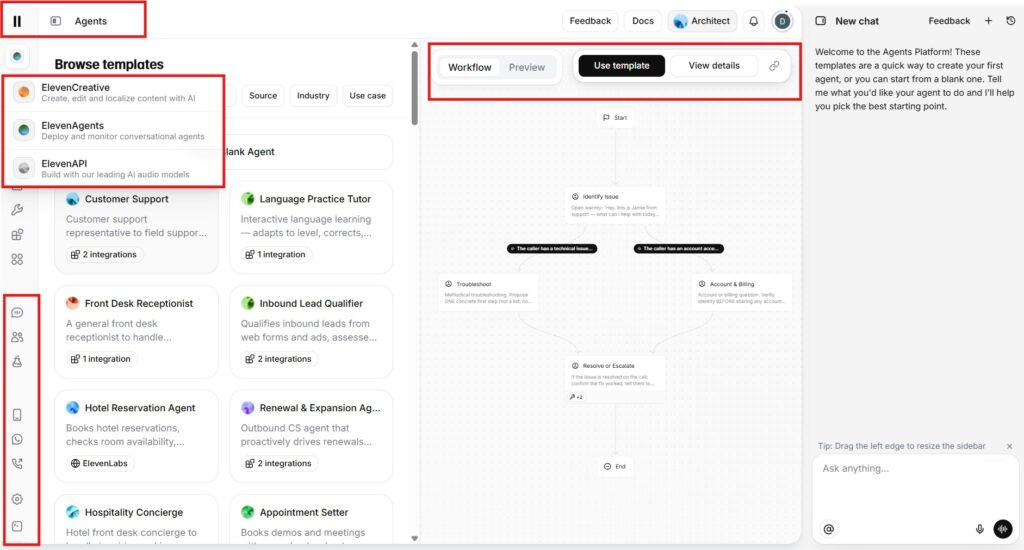Click the '2 integrations' tag on Customer Support
1024x550 pixels.
pos(104,255)
